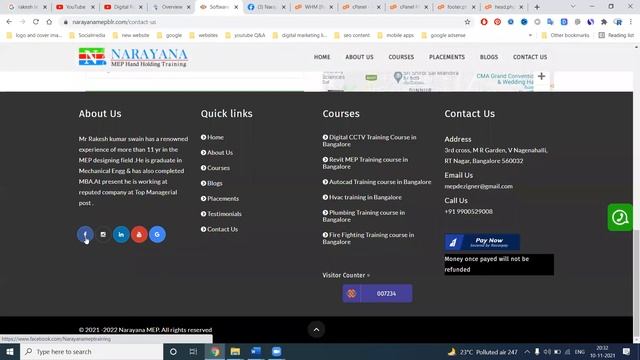The image size is (640, 360).
Task: Open the tab search dropdown arrow
Action: [573, 7]
